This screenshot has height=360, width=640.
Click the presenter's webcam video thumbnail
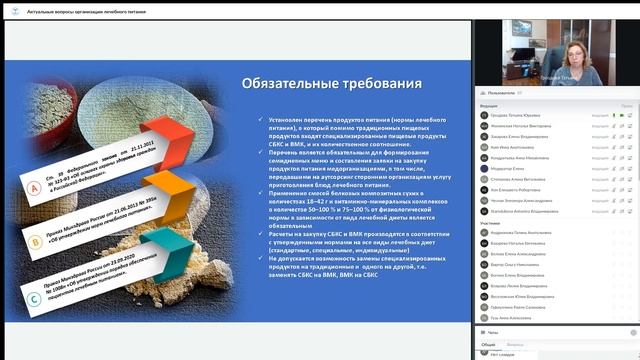(x=559, y=52)
